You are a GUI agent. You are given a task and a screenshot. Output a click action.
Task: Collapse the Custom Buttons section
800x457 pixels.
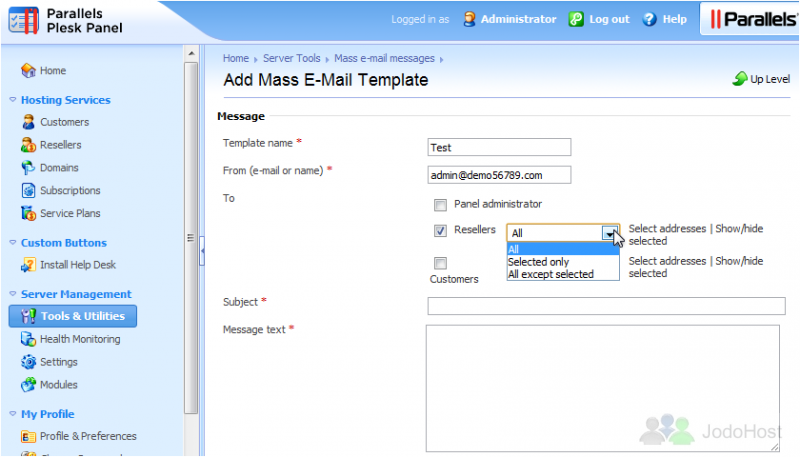[13, 243]
